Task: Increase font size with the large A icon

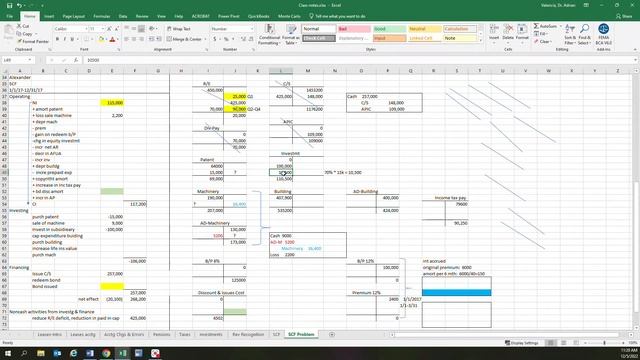Action: pyautogui.click(x=109, y=29)
